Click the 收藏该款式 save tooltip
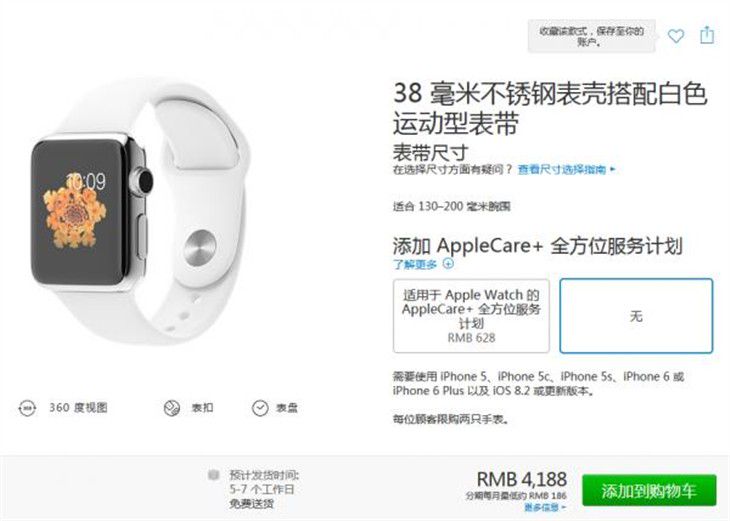730x521 pixels. [x=591, y=36]
